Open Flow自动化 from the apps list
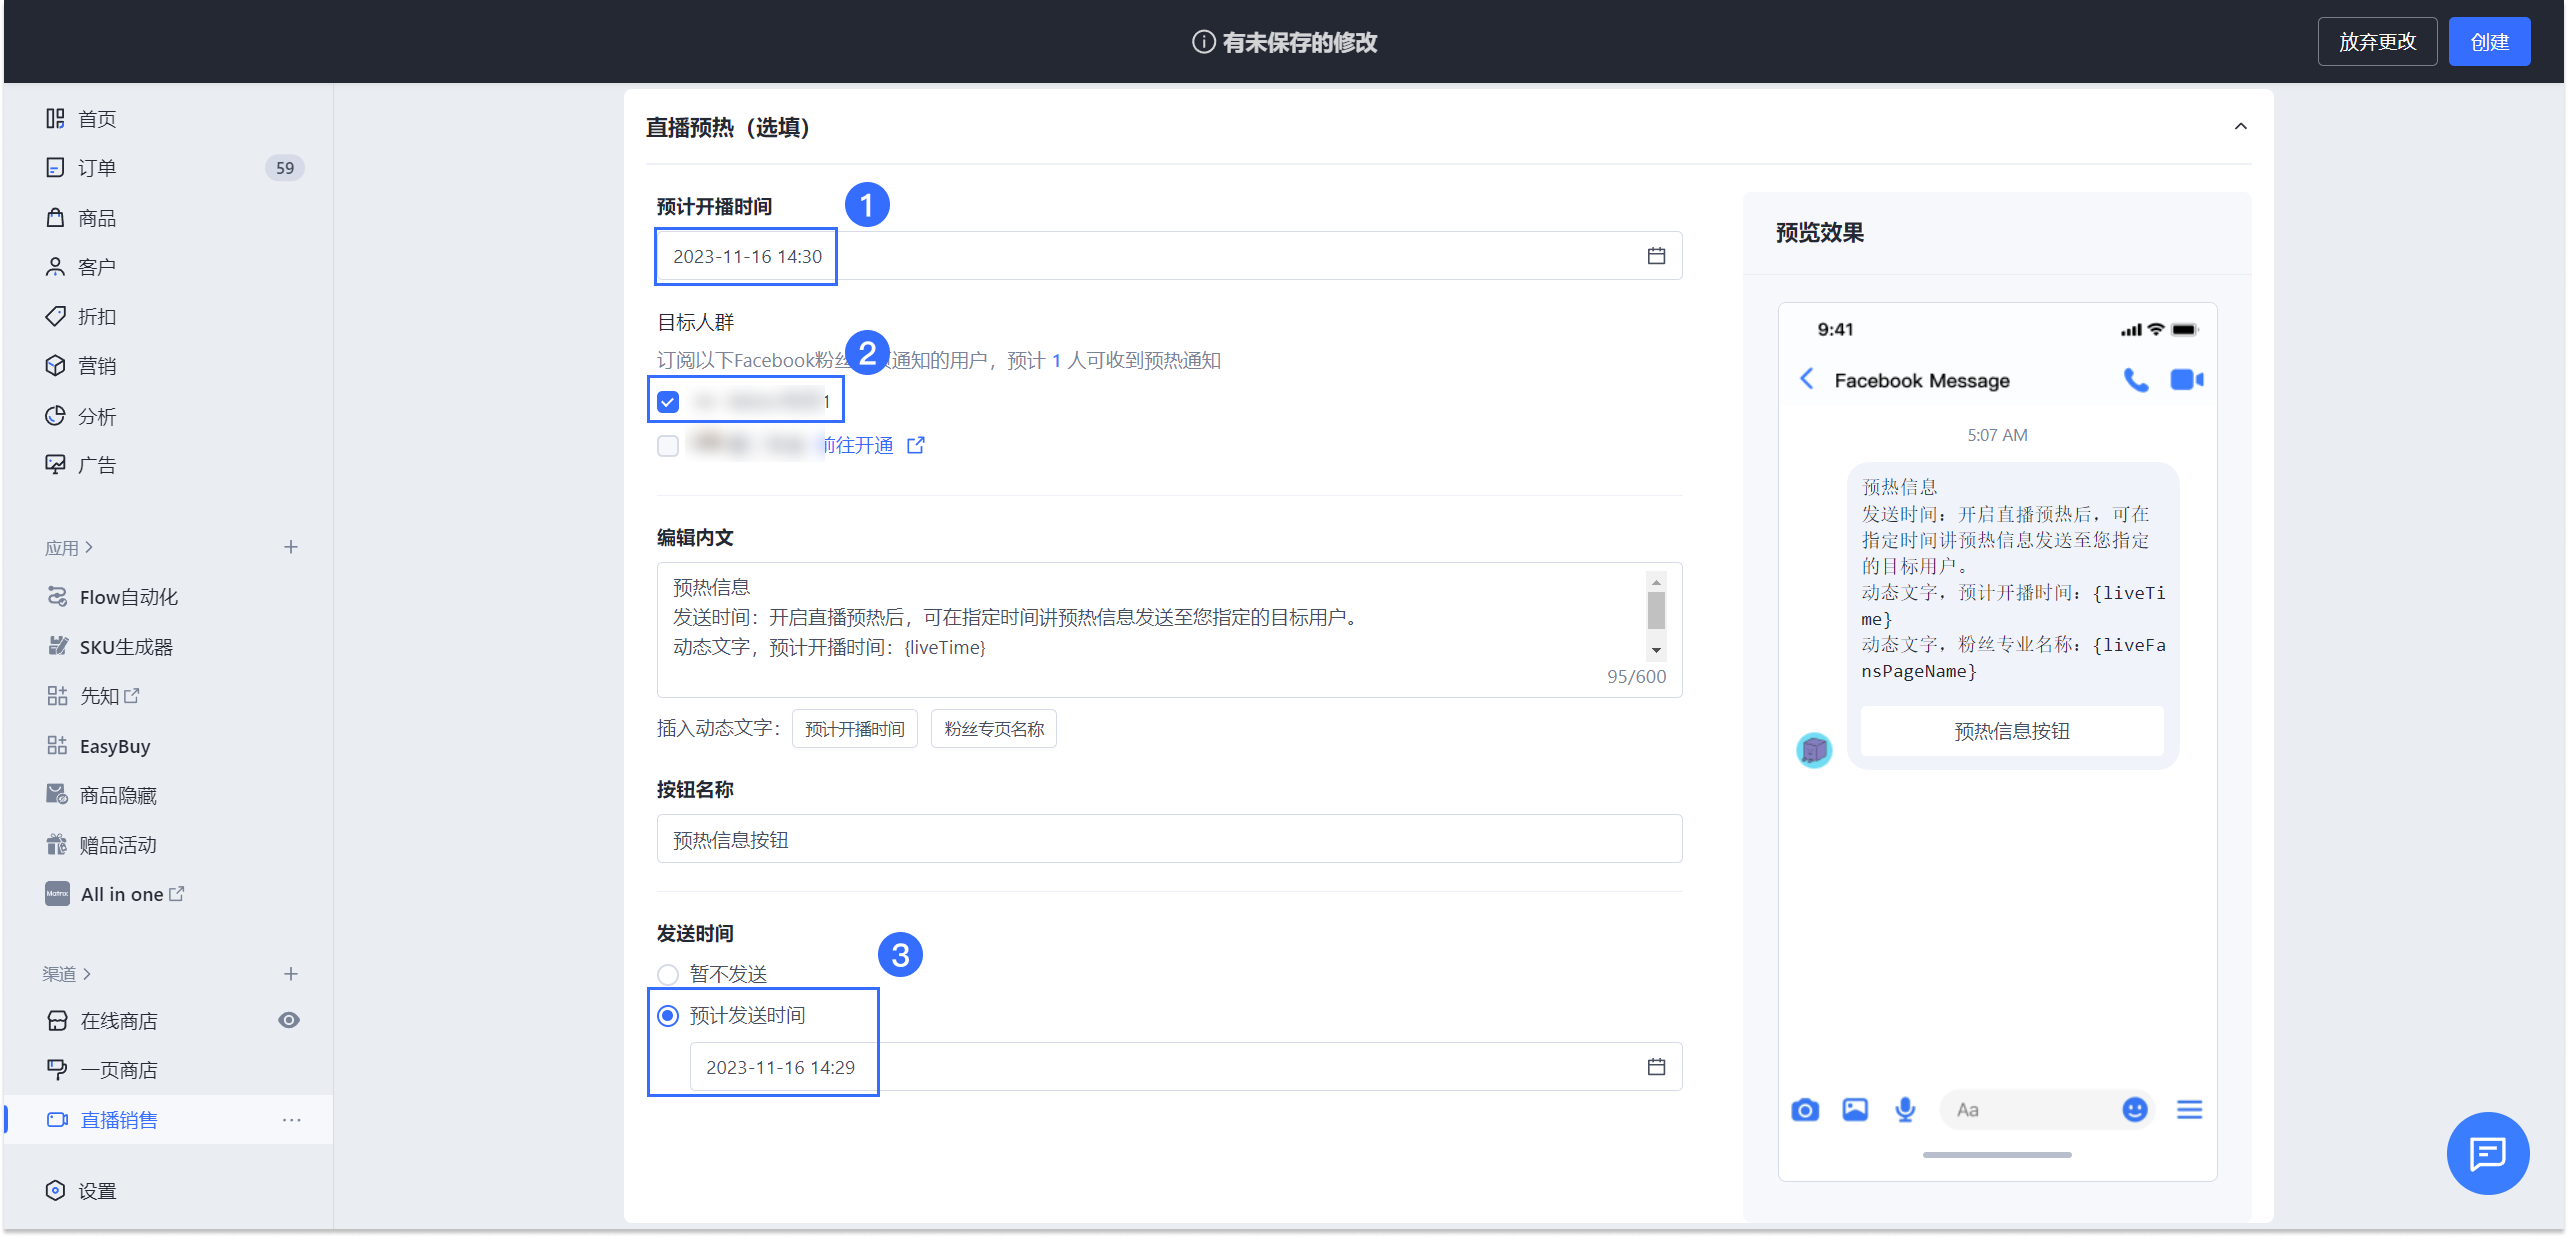The image size is (2568, 1237). tap(128, 596)
